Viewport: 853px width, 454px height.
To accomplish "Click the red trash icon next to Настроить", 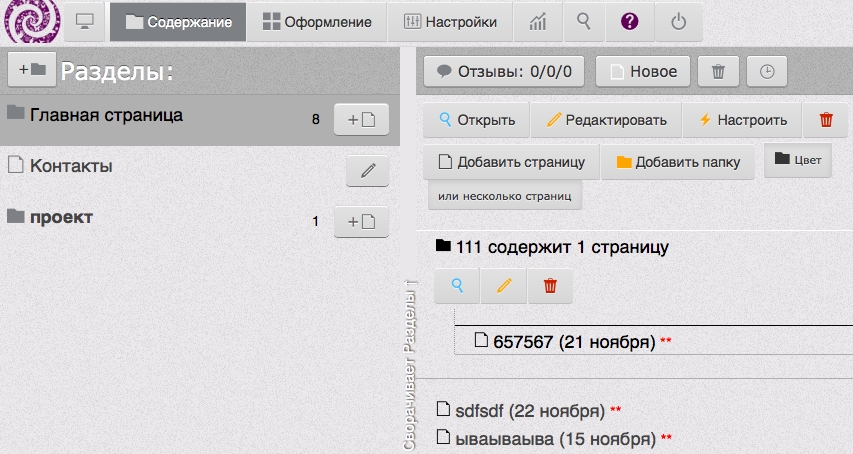I will tap(825, 120).
